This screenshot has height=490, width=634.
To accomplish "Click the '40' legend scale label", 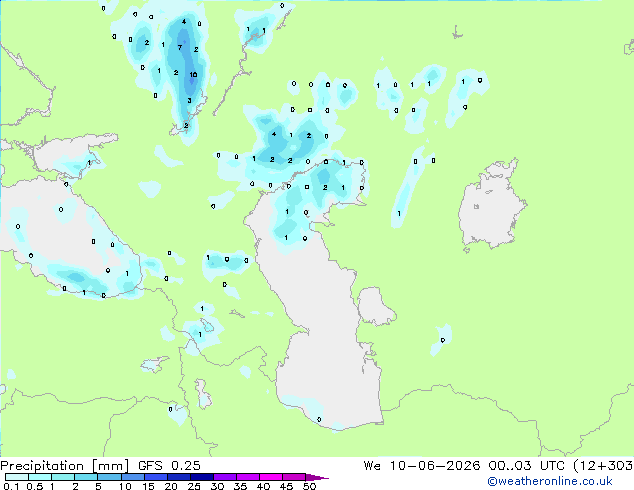I will (263, 486).
